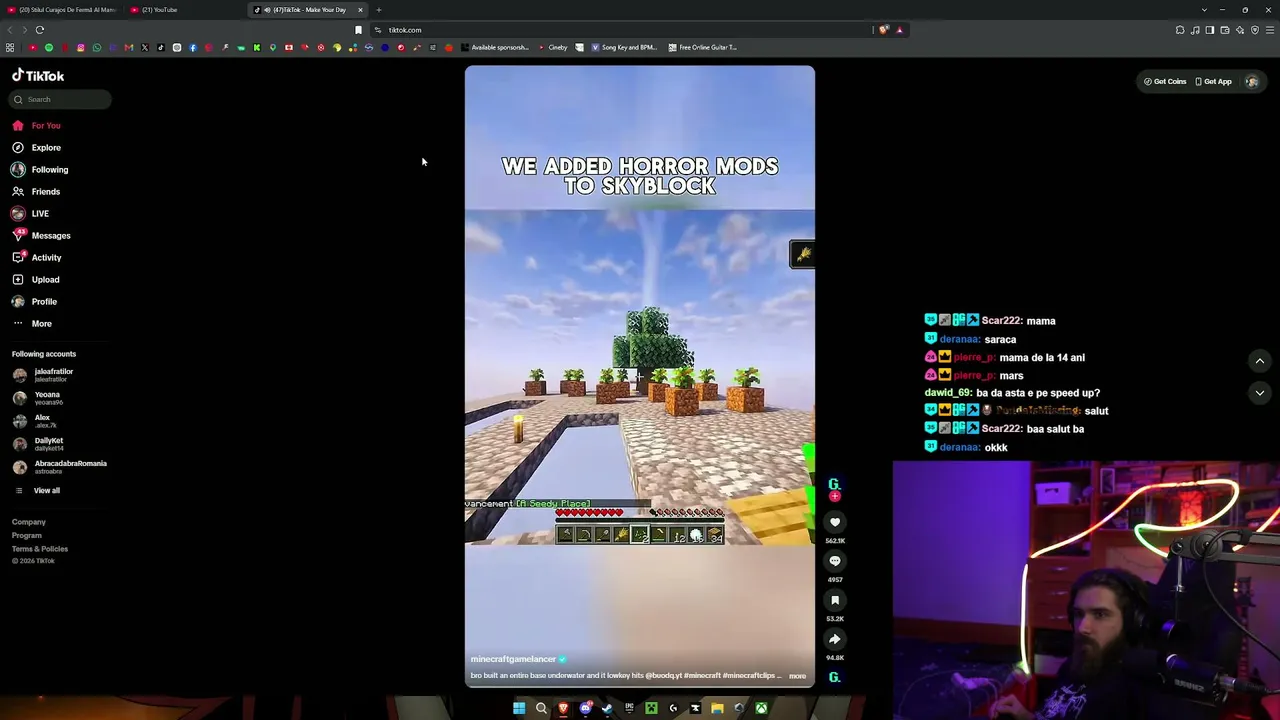Image resolution: width=1280 pixels, height=720 pixels.
Task: Go to Following feed icon
Action: click(x=18, y=170)
